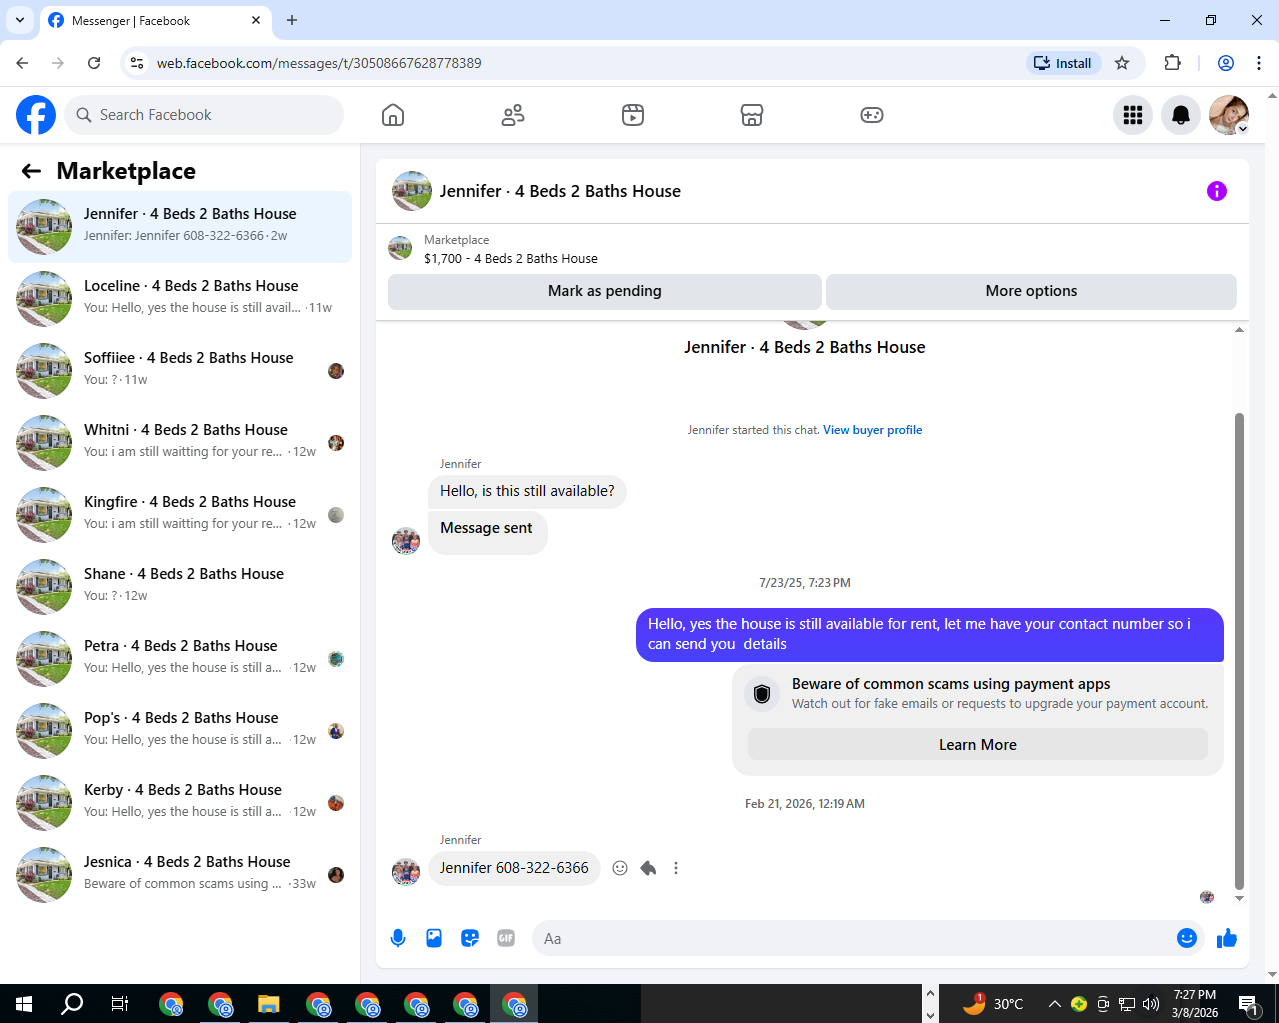Open the Kerby conversation
This screenshot has width=1279, height=1023.
180,803
